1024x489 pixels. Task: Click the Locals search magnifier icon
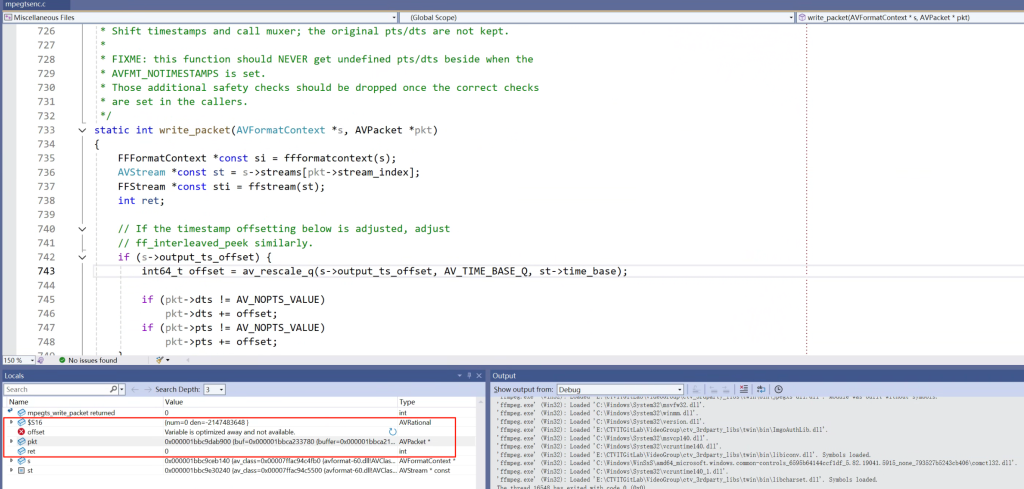[112, 389]
